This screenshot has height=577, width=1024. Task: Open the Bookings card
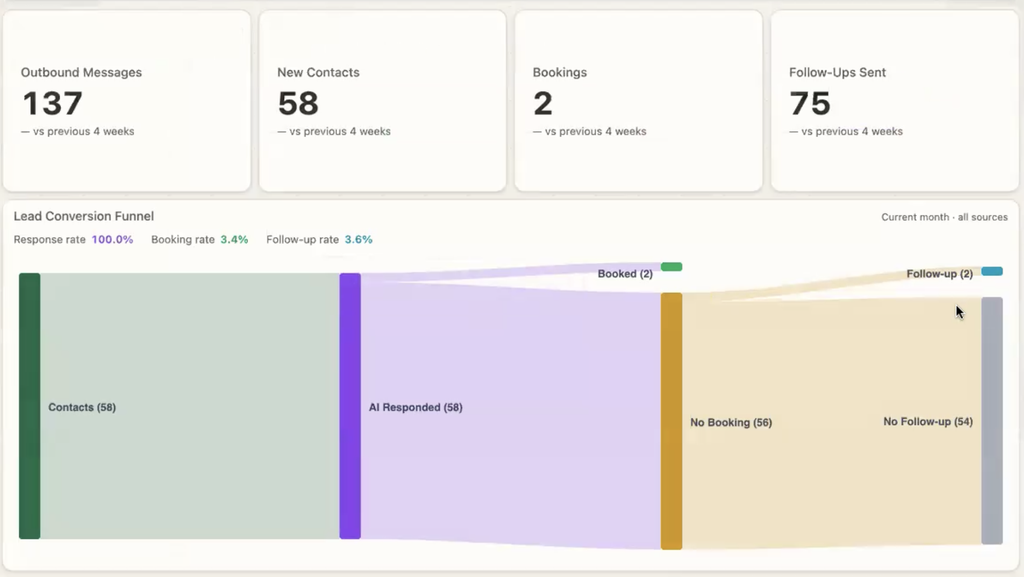(639, 101)
